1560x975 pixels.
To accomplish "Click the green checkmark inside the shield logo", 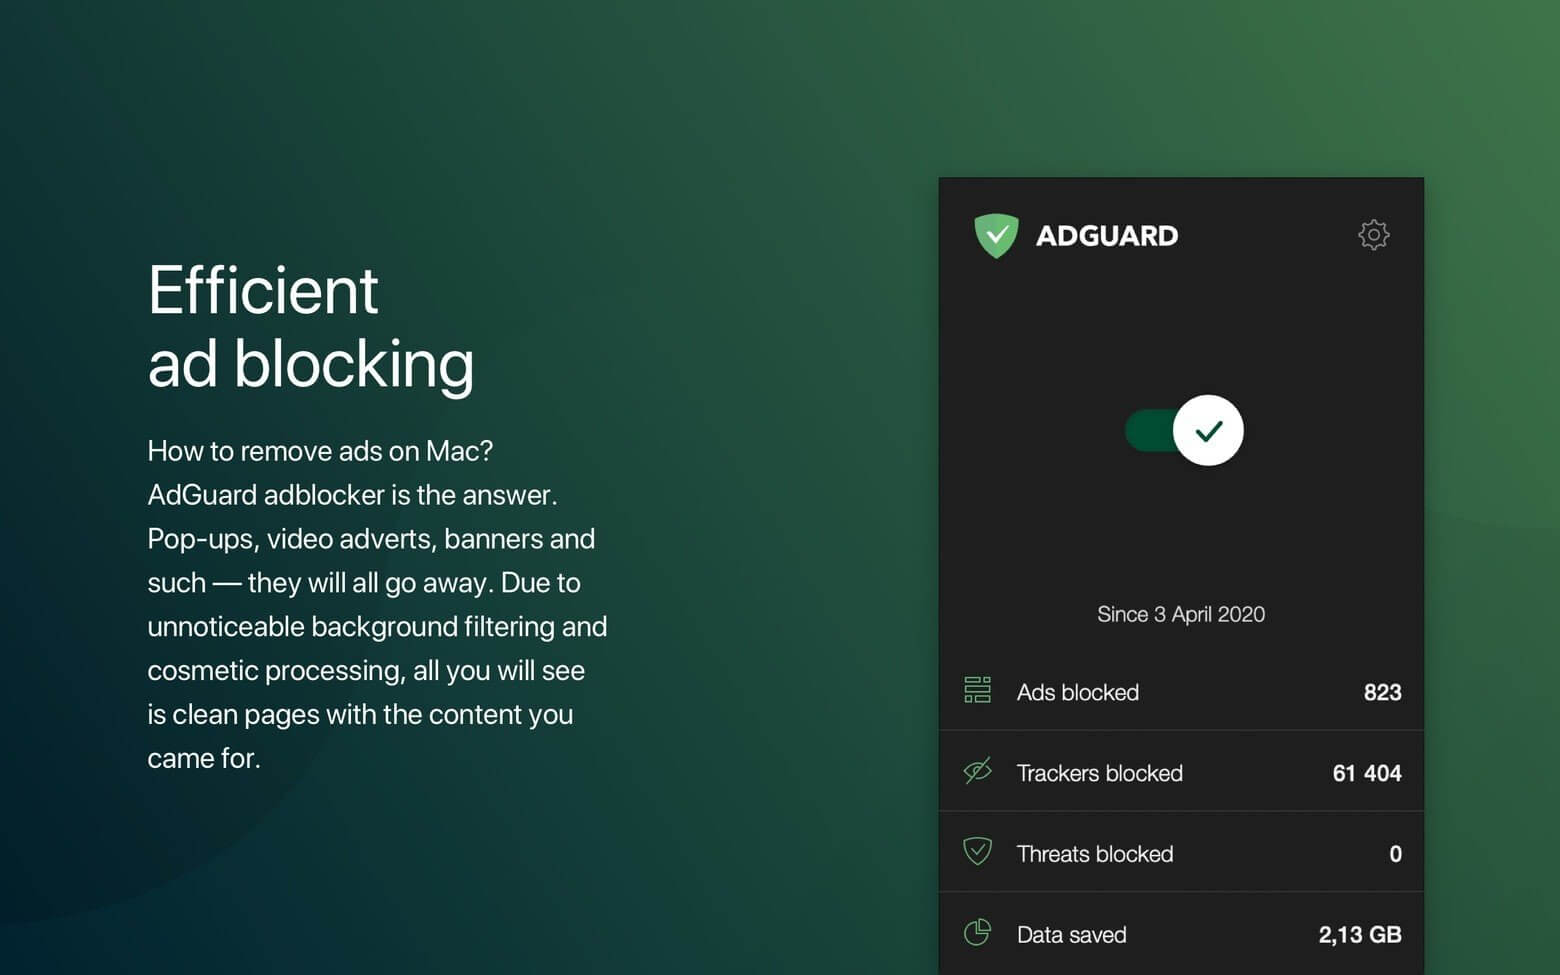I will tap(998, 234).
